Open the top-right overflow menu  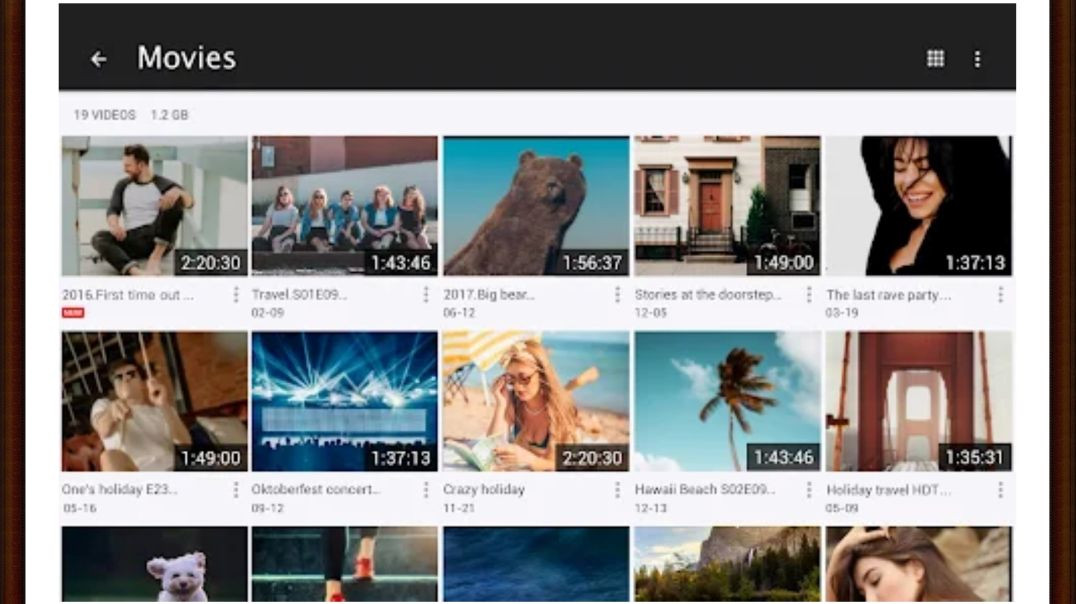pyautogui.click(x=977, y=59)
